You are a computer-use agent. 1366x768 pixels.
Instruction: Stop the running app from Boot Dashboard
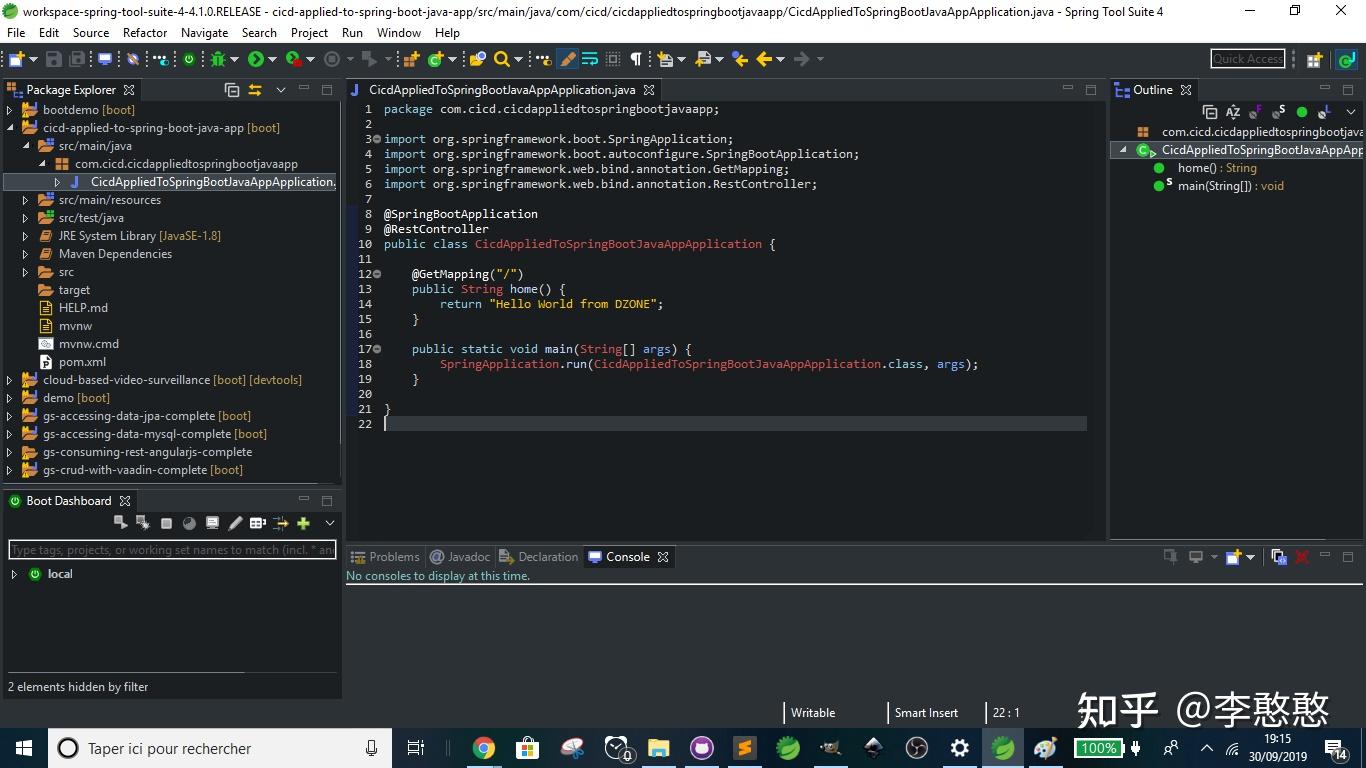(165, 522)
